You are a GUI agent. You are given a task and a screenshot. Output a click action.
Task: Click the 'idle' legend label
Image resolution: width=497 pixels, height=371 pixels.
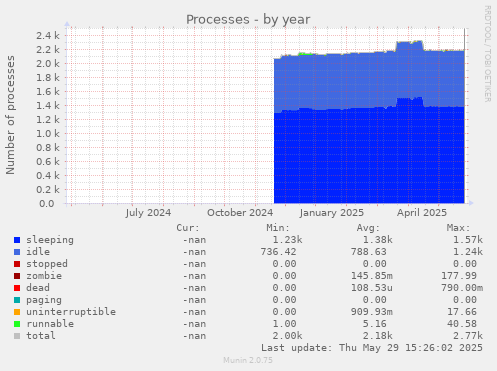click(x=38, y=252)
